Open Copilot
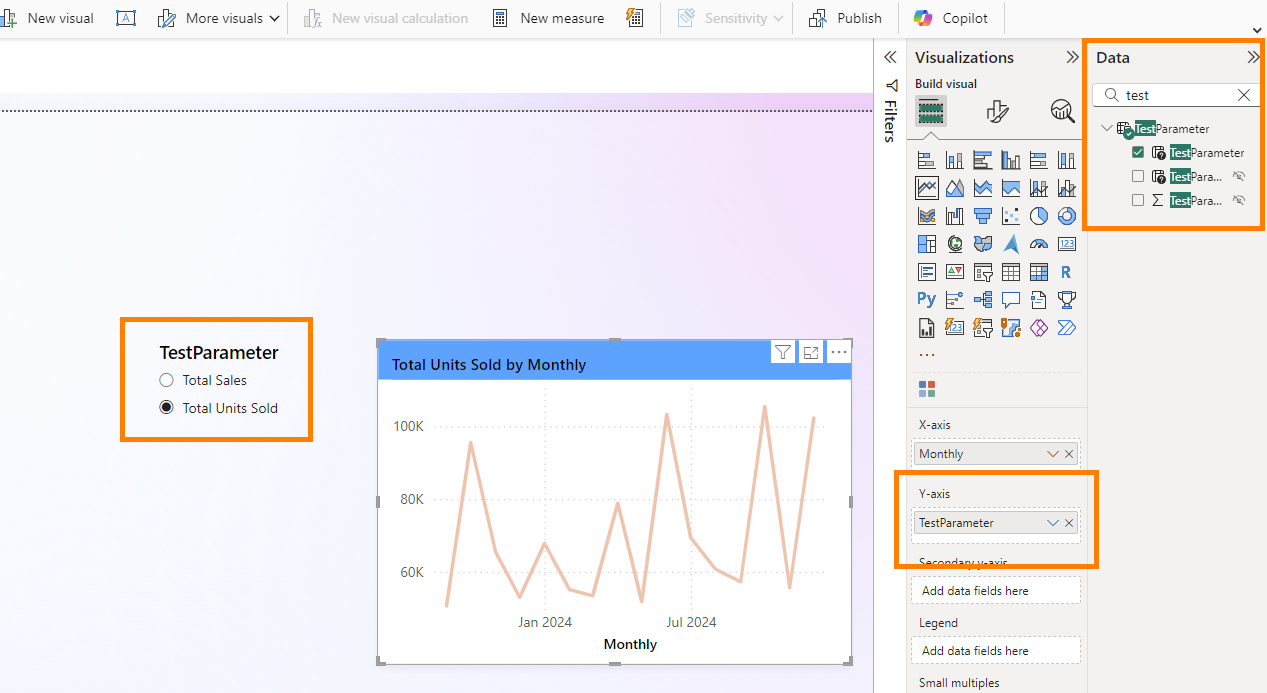Viewport: 1267px width, 693px height. pyautogui.click(x=950, y=18)
